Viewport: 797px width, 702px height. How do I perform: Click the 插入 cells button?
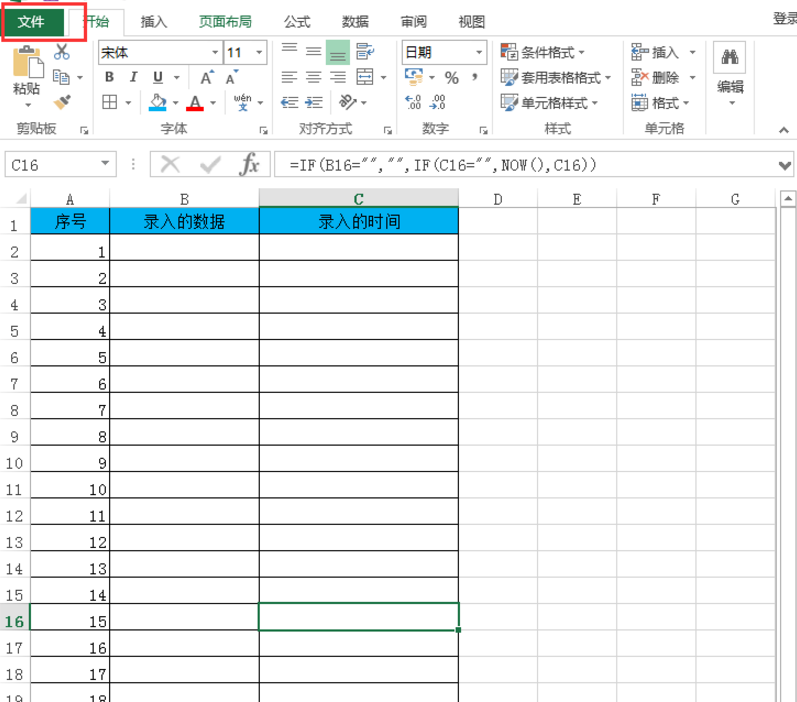[655, 52]
